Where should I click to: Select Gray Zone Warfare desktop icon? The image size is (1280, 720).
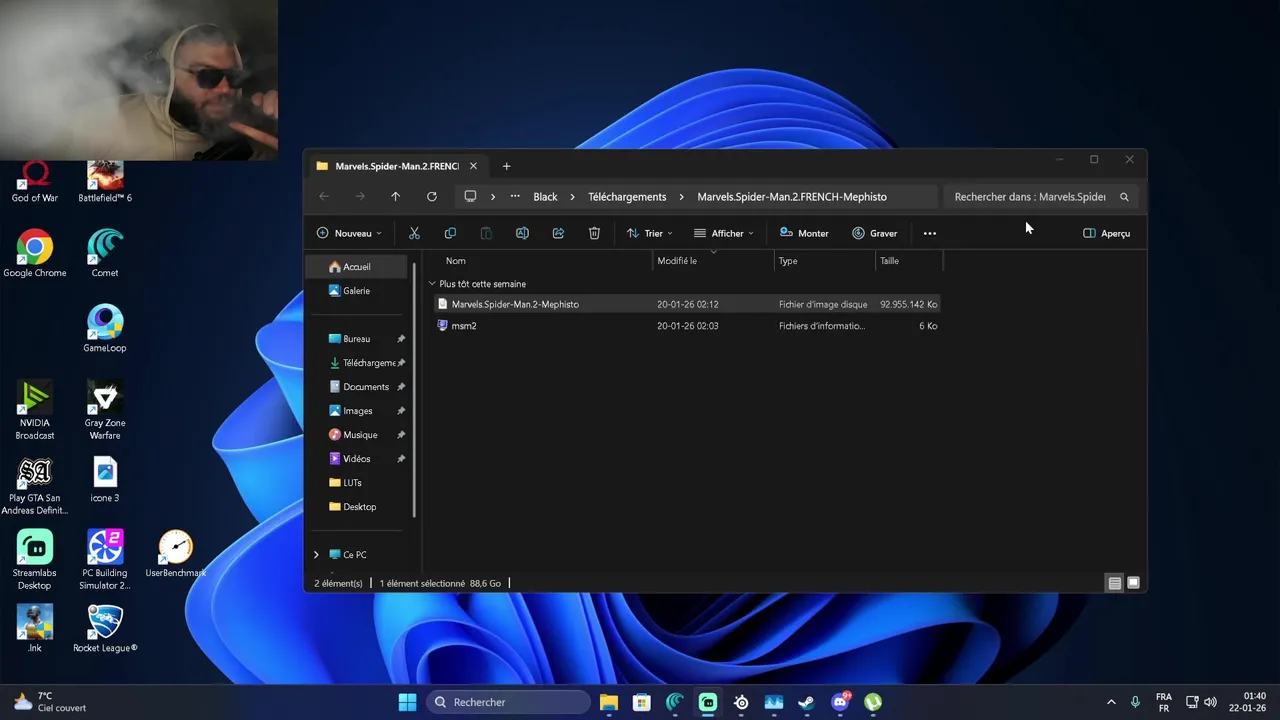pyautogui.click(x=105, y=410)
